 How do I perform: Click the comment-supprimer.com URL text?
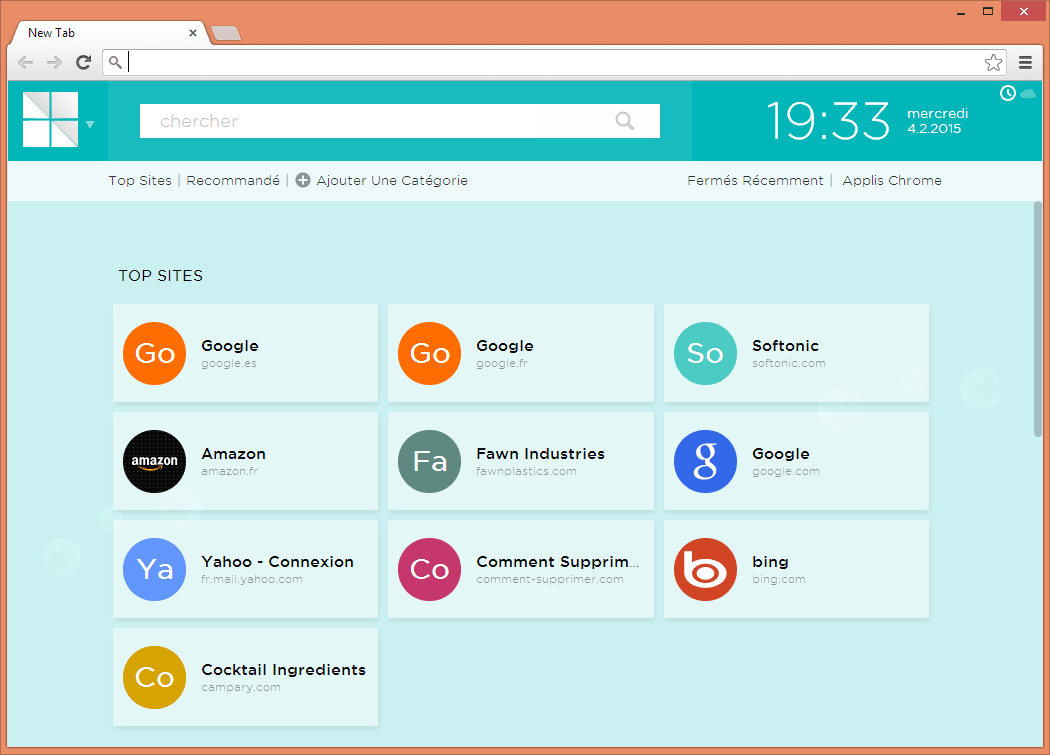tap(550, 579)
